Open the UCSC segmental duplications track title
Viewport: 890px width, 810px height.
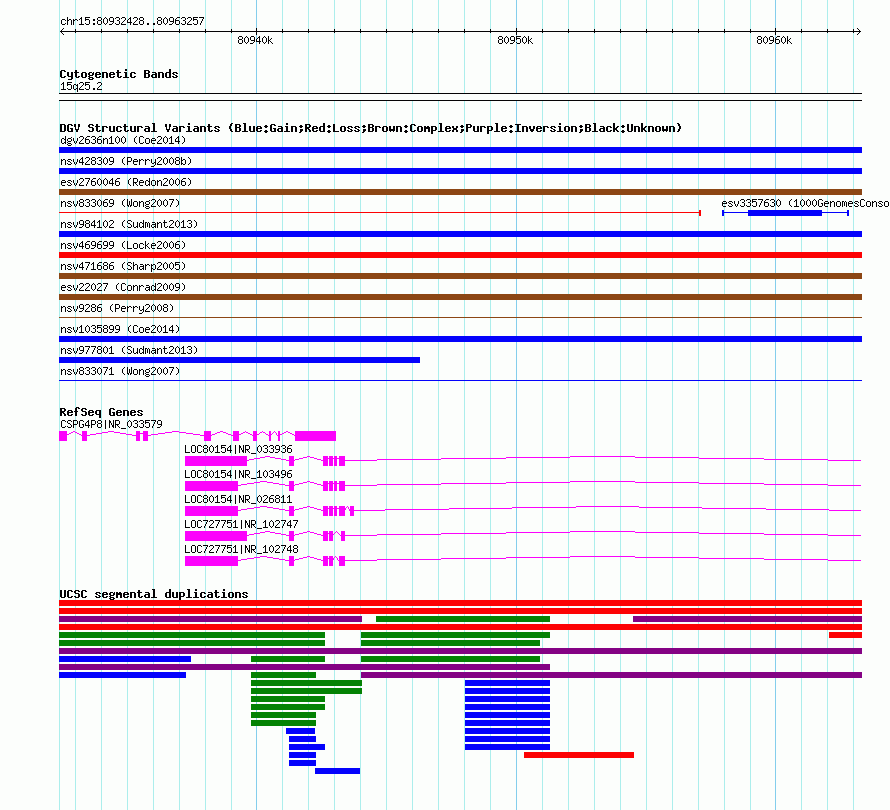pyautogui.click(x=154, y=594)
